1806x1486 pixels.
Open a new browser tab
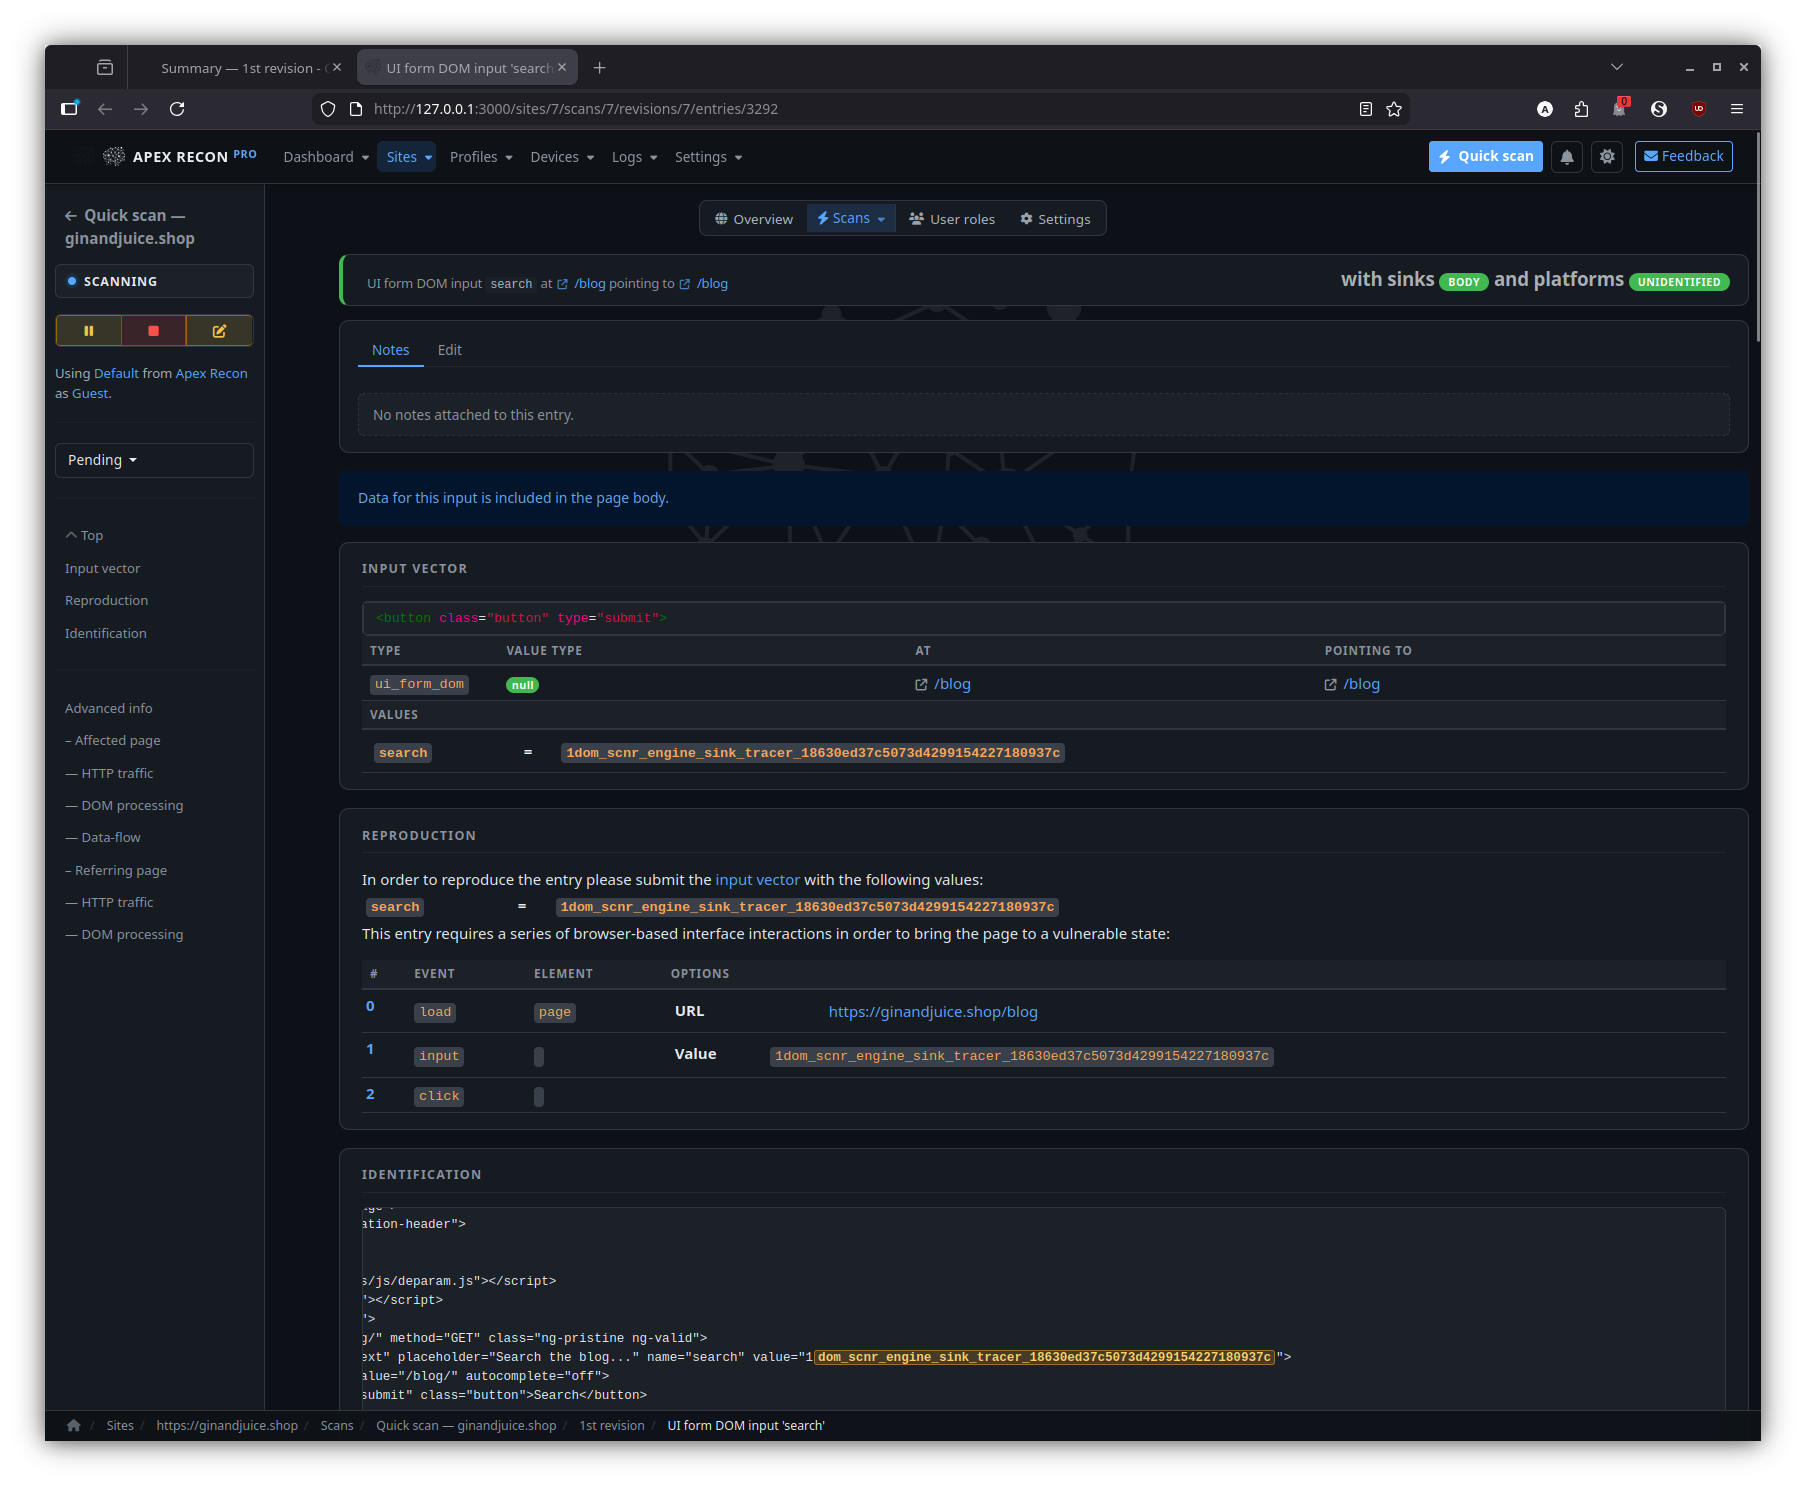(599, 68)
